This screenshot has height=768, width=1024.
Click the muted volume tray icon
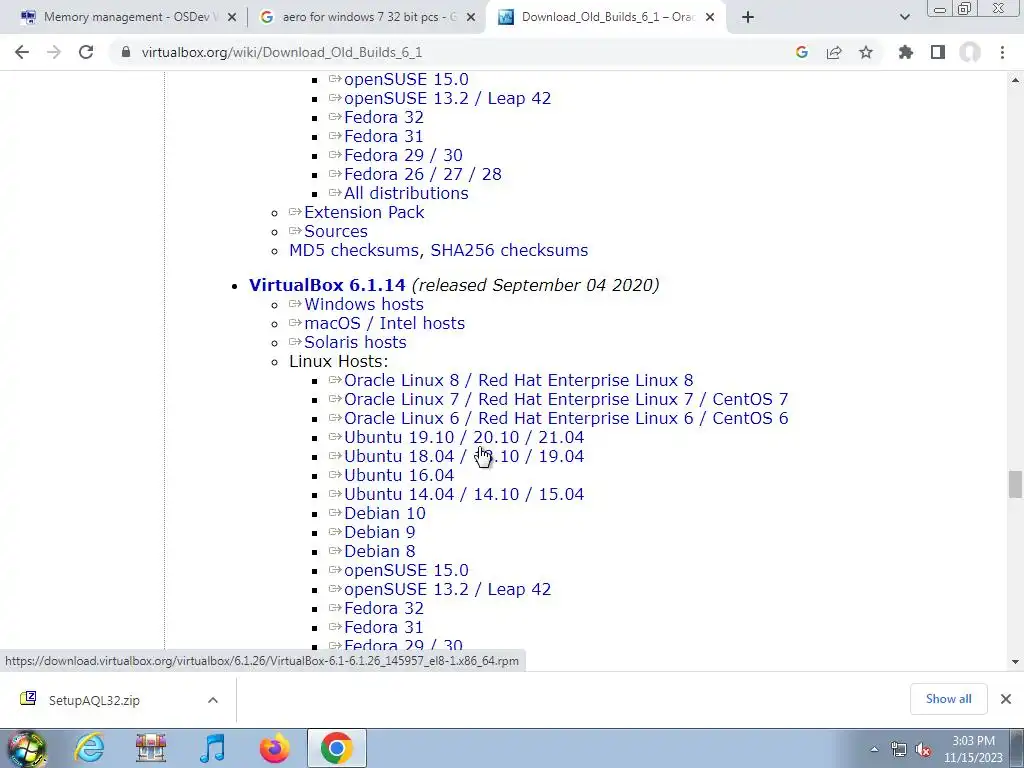pos(923,749)
